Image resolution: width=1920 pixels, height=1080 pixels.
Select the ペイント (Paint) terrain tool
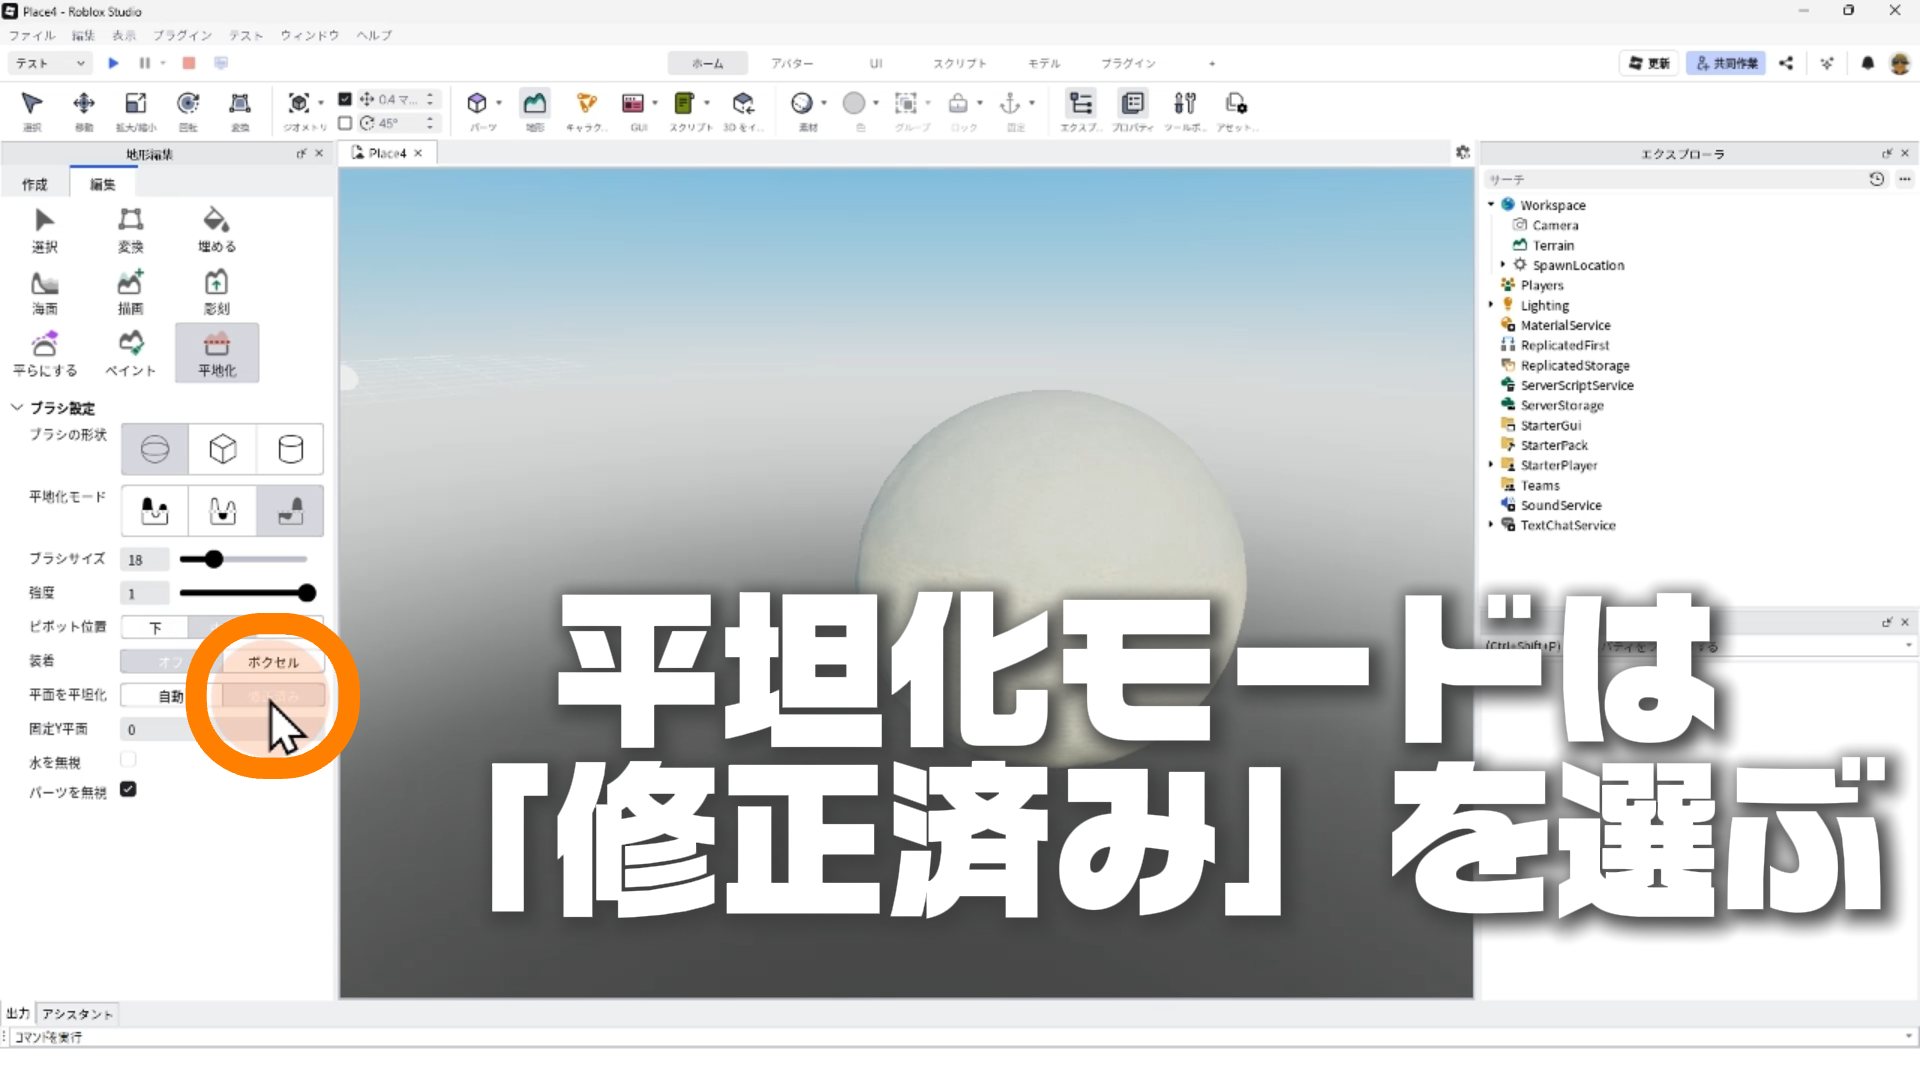(131, 353)
